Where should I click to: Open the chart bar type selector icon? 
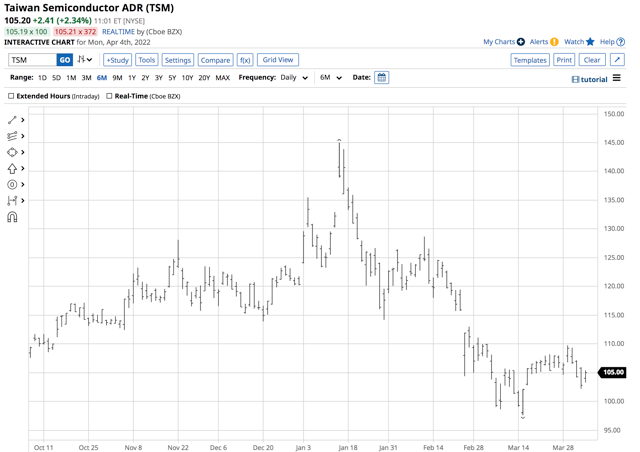pos(85,60)
